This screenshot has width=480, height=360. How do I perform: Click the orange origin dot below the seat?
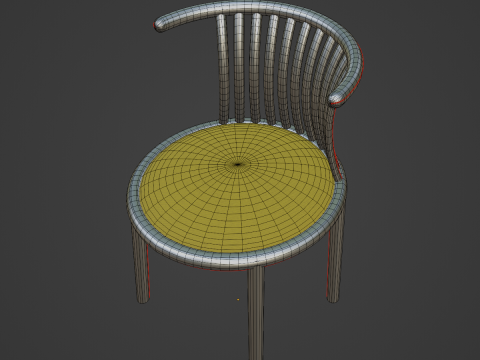(x=238, y=300)
